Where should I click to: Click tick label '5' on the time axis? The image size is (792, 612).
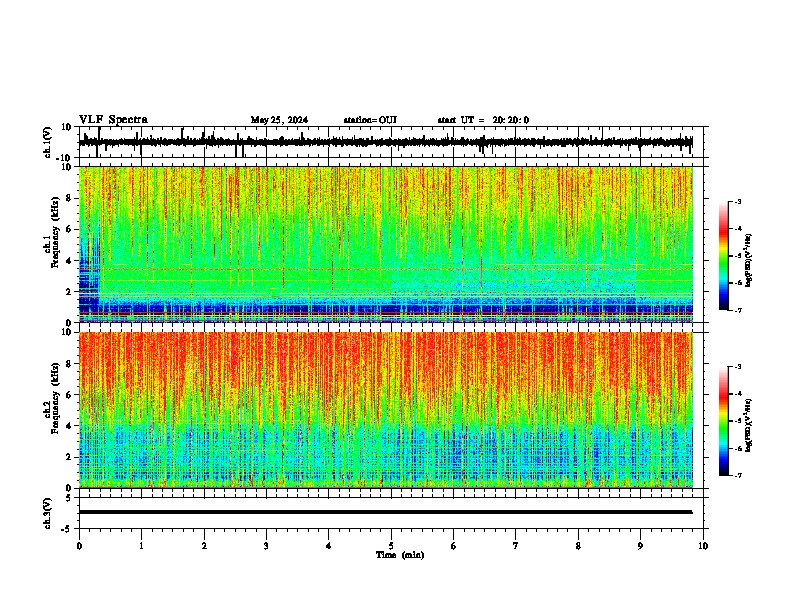391,546
